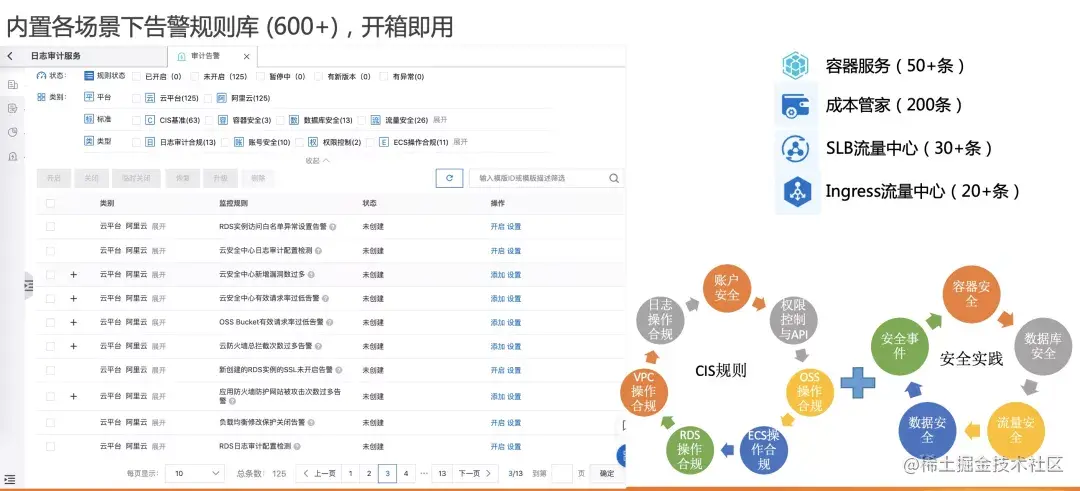Screen dimensions: 1080x491
Task: Open the 每页显示 page size dropdown
Action: coord(195,473)
